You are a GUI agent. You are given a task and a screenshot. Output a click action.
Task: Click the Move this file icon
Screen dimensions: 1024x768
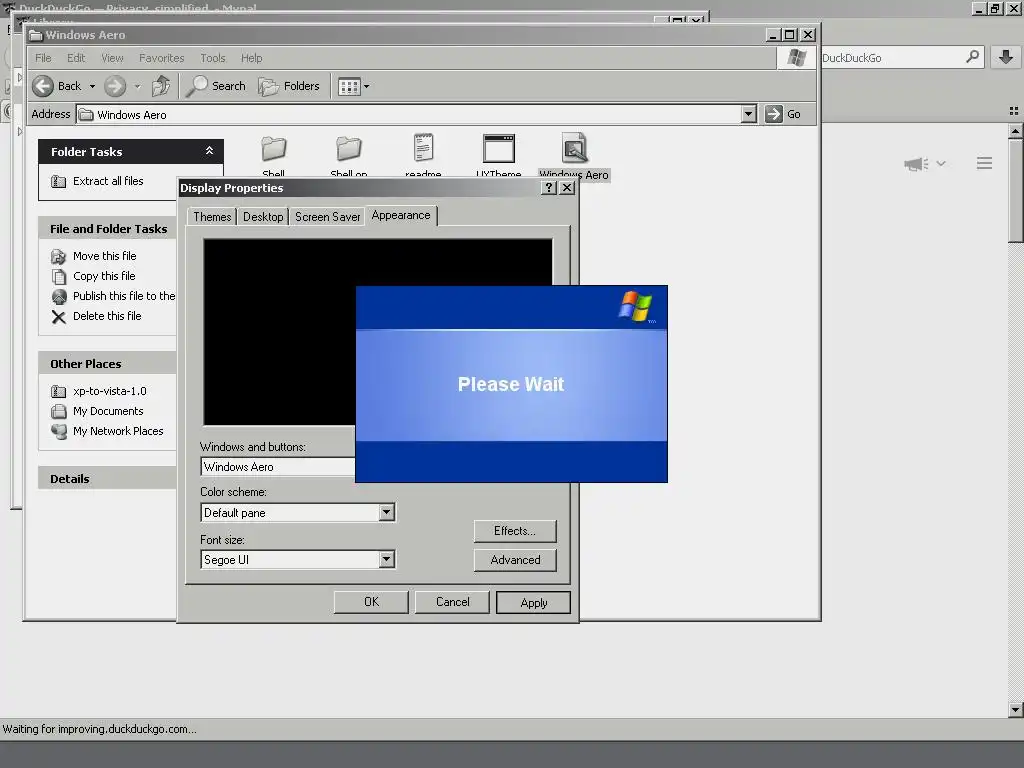click(x=59, y=257)
